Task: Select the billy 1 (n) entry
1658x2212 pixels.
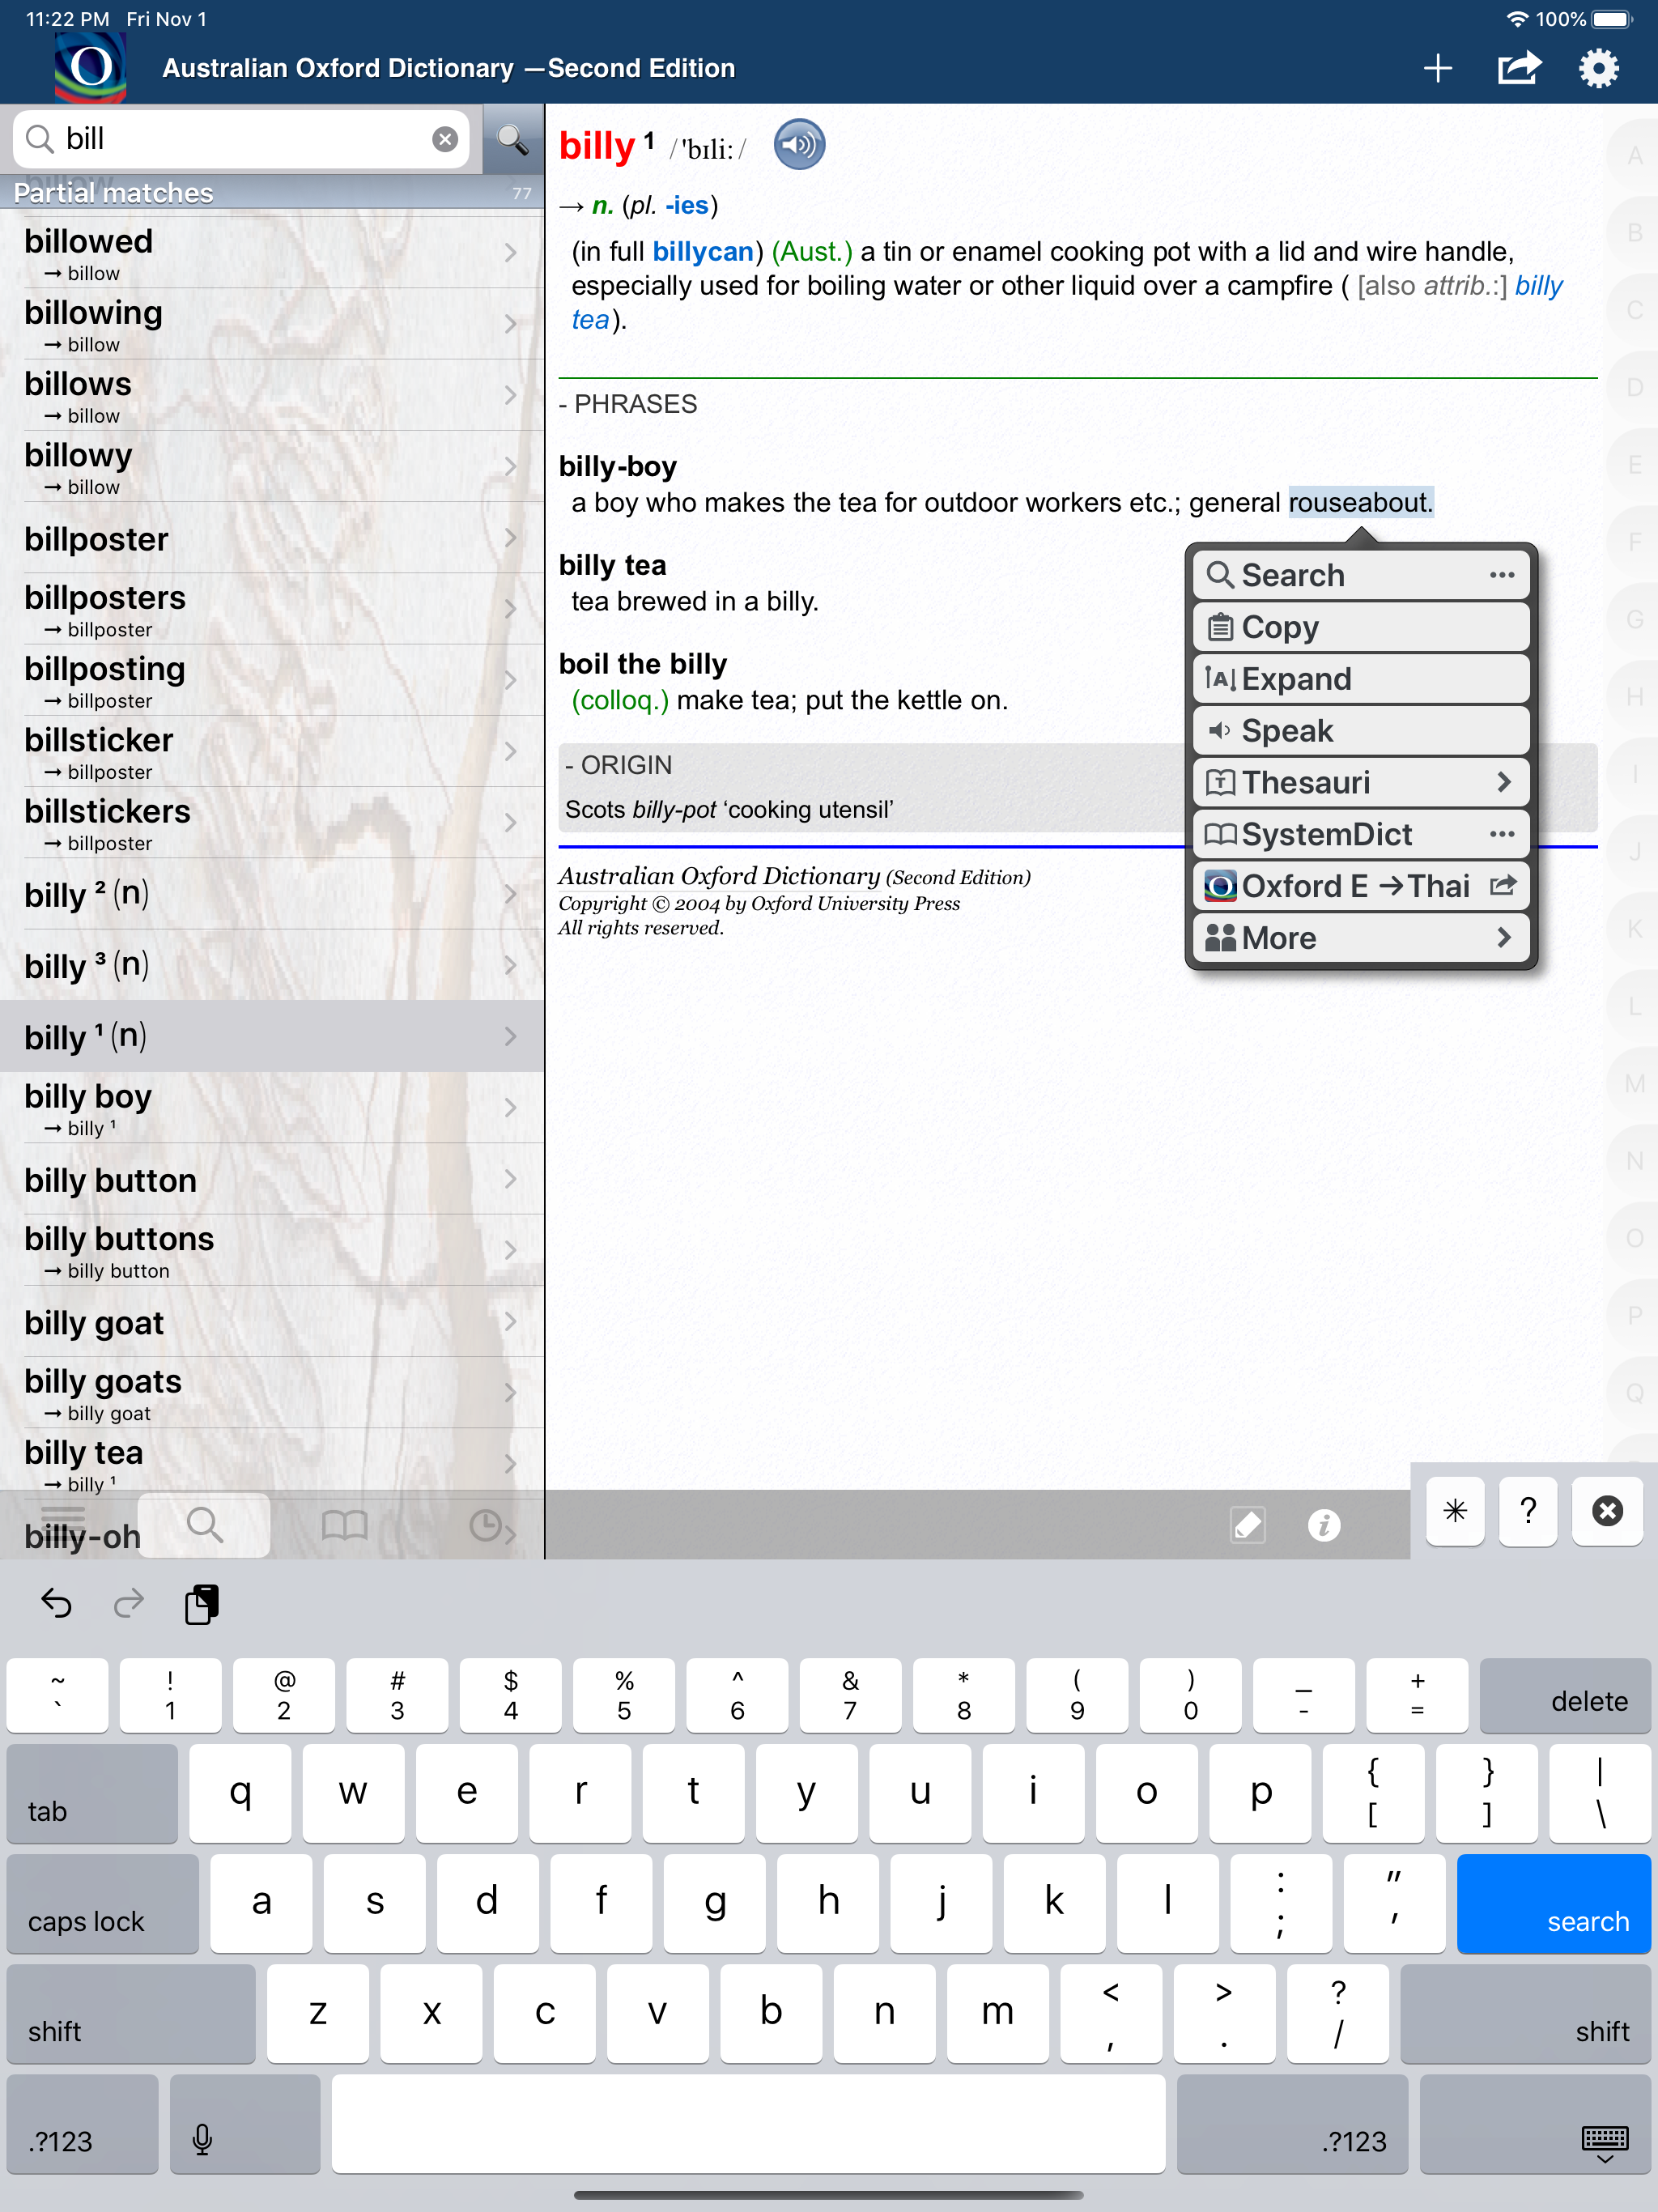Action: 272,1036
